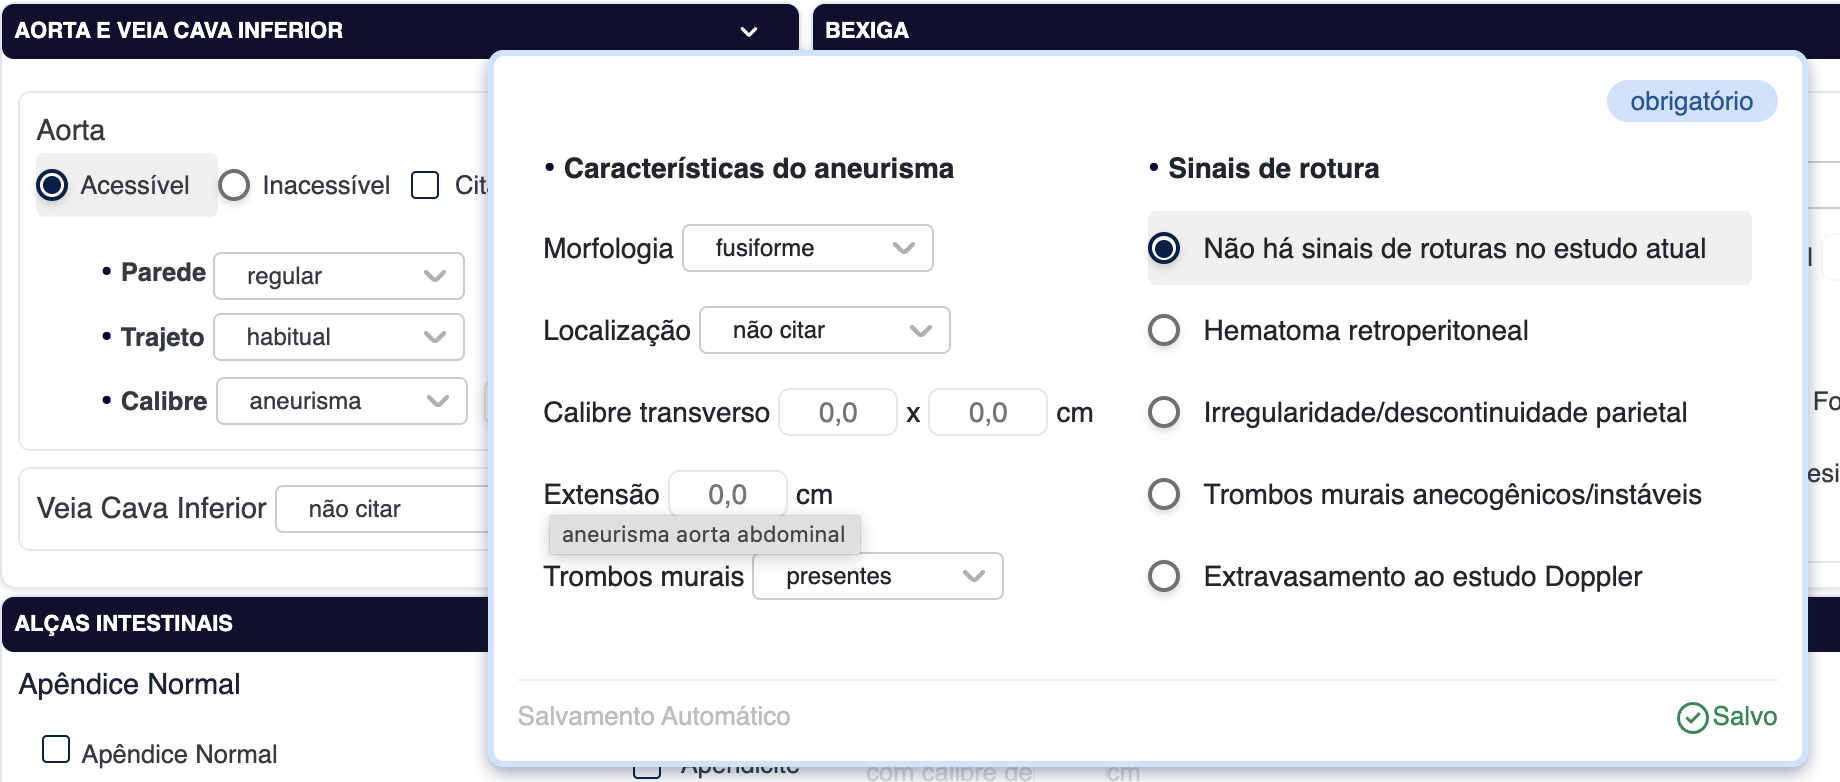This screenshot has width=1840, height=782.
Task: Open the Trajeto dropdown
Action: (339, 337)
